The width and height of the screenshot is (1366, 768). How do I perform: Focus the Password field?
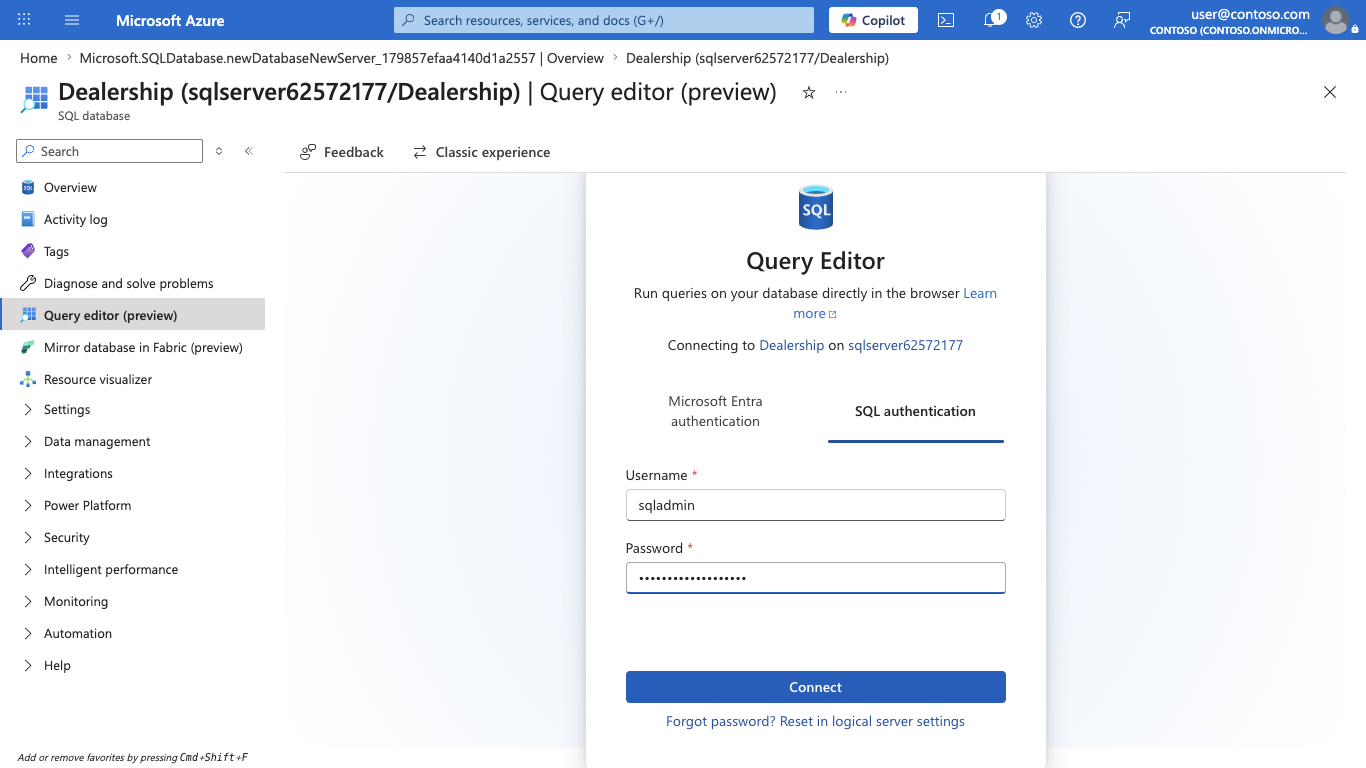point(815,578)
